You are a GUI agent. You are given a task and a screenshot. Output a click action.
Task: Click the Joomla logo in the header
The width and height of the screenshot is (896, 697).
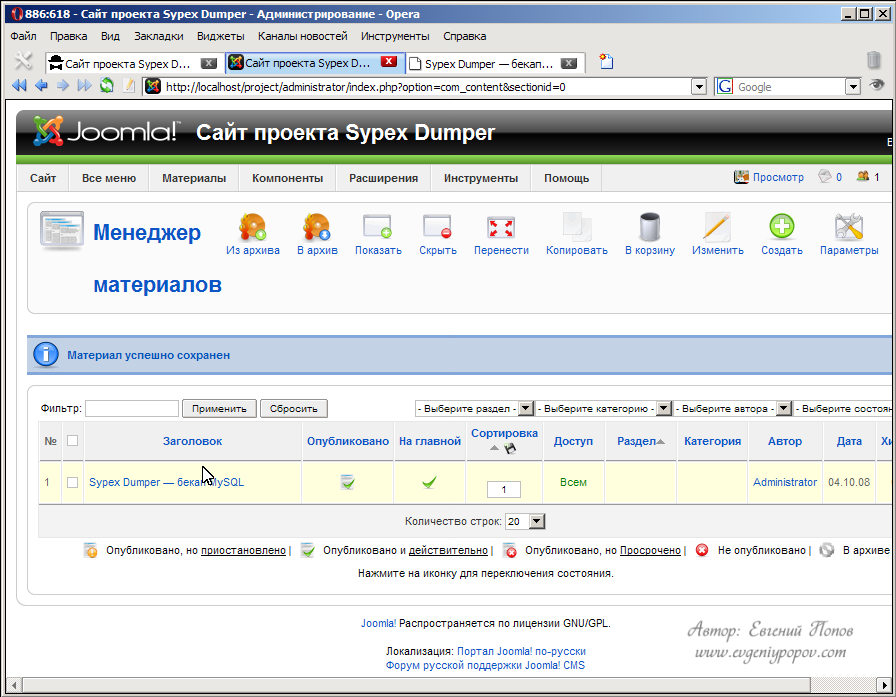click(x=106, y=131)
